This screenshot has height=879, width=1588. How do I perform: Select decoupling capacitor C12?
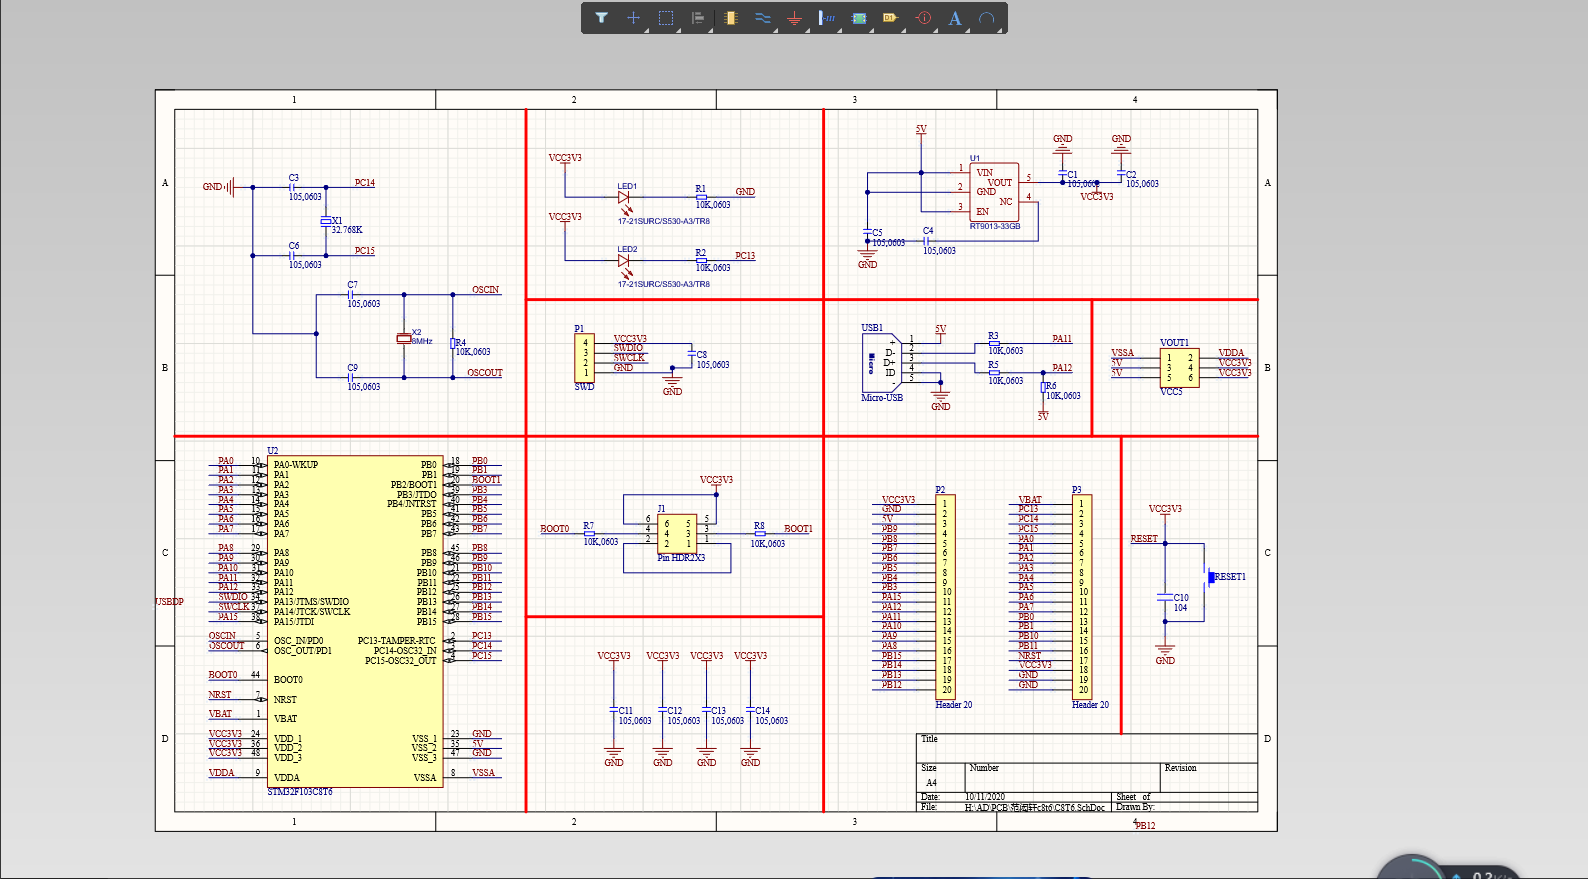(662, 709)
